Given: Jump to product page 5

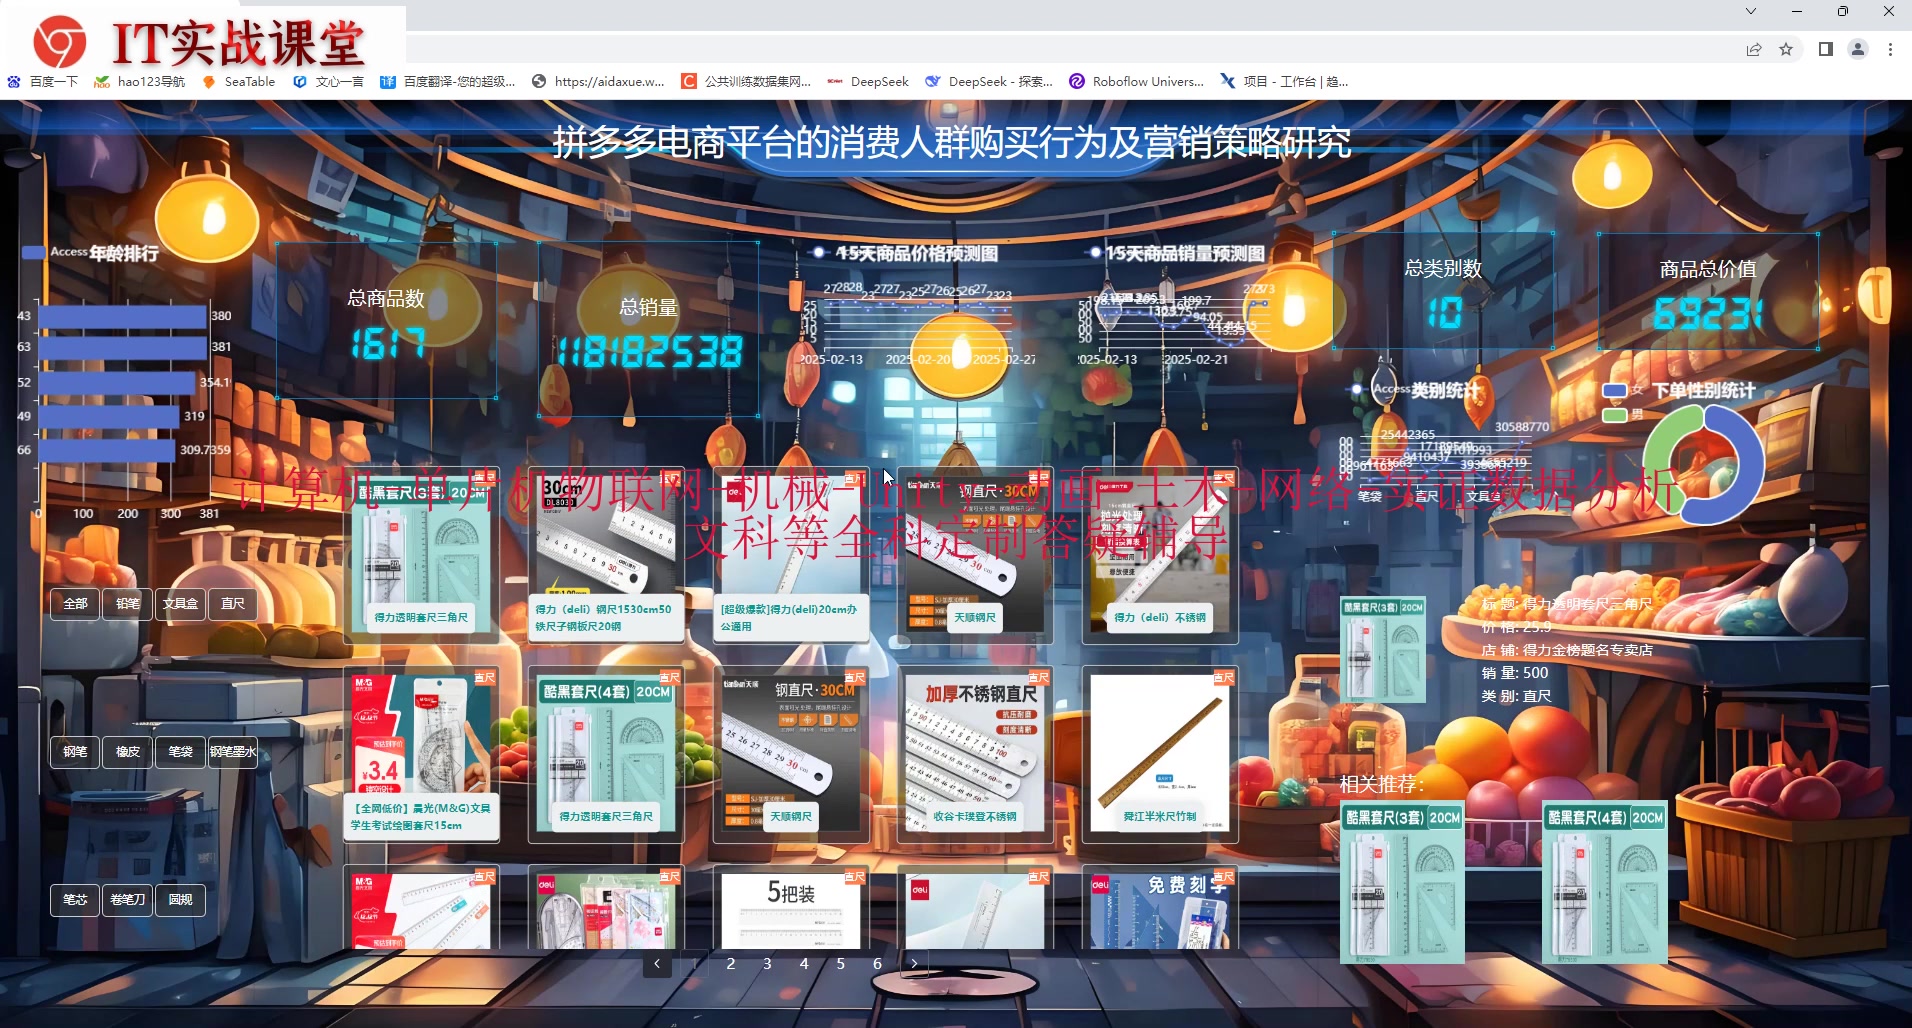Looking at the screenshot, I should point(841,964).
